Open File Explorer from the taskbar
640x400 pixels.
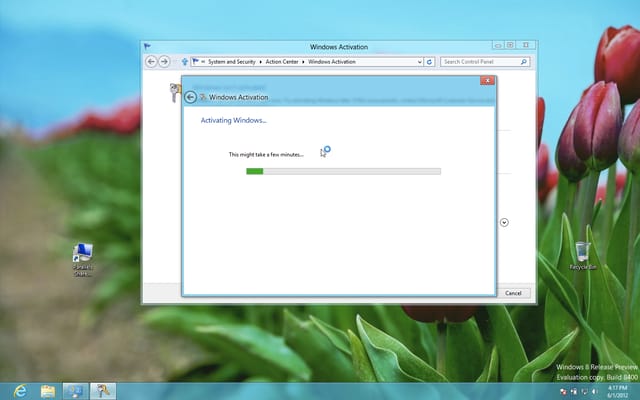48,391
